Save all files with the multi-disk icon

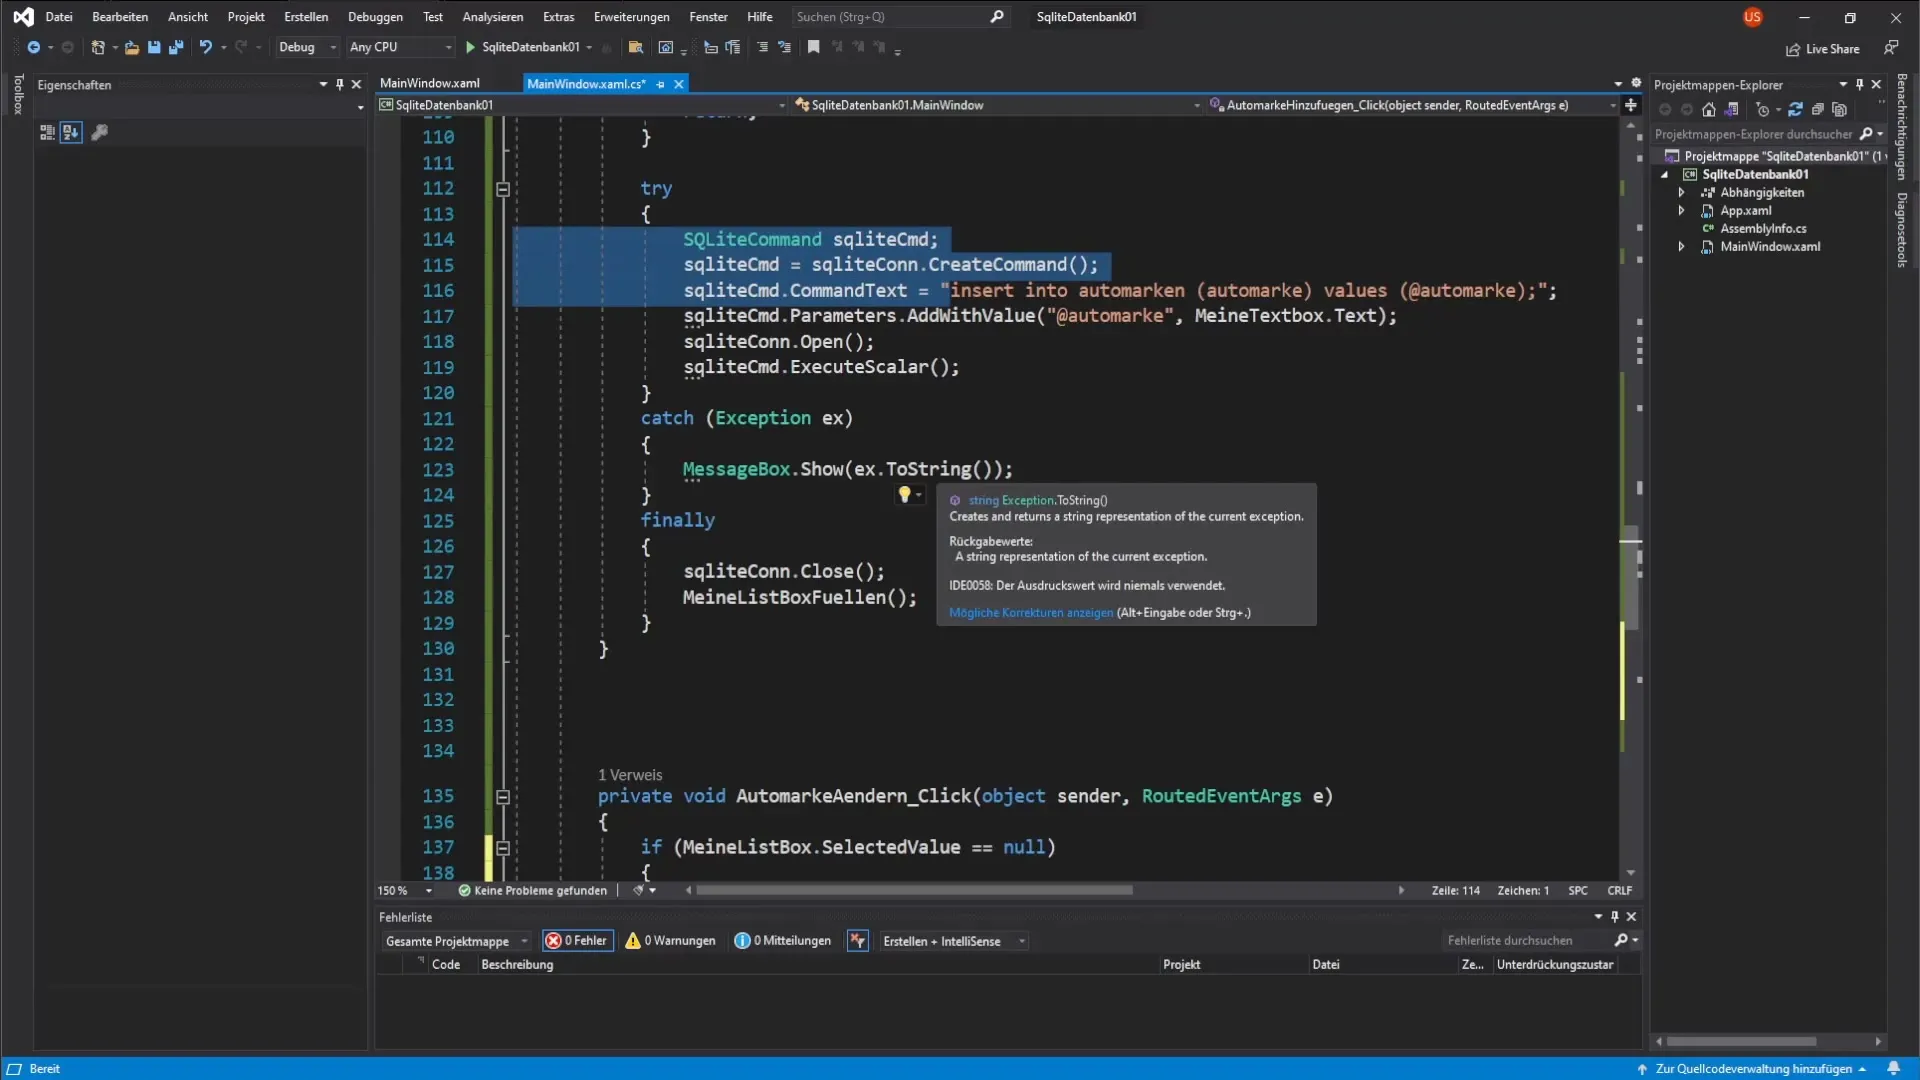(176, 47)
